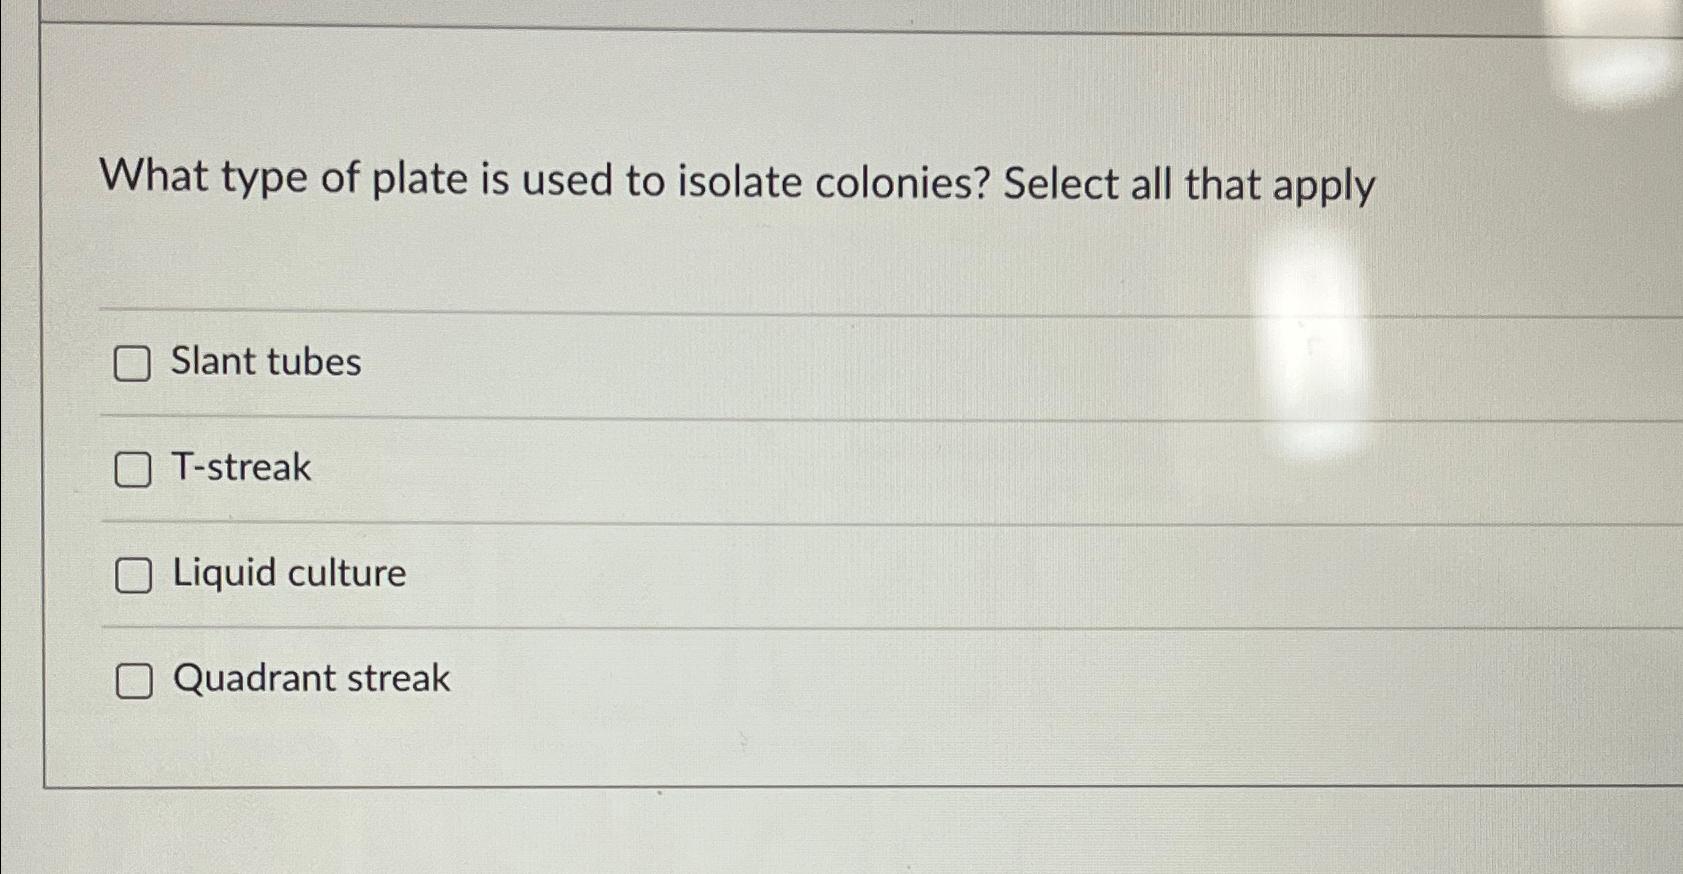Click the T-streak label text
The width and height of the screenshot is (1683, 874).
tap(240, 468)
